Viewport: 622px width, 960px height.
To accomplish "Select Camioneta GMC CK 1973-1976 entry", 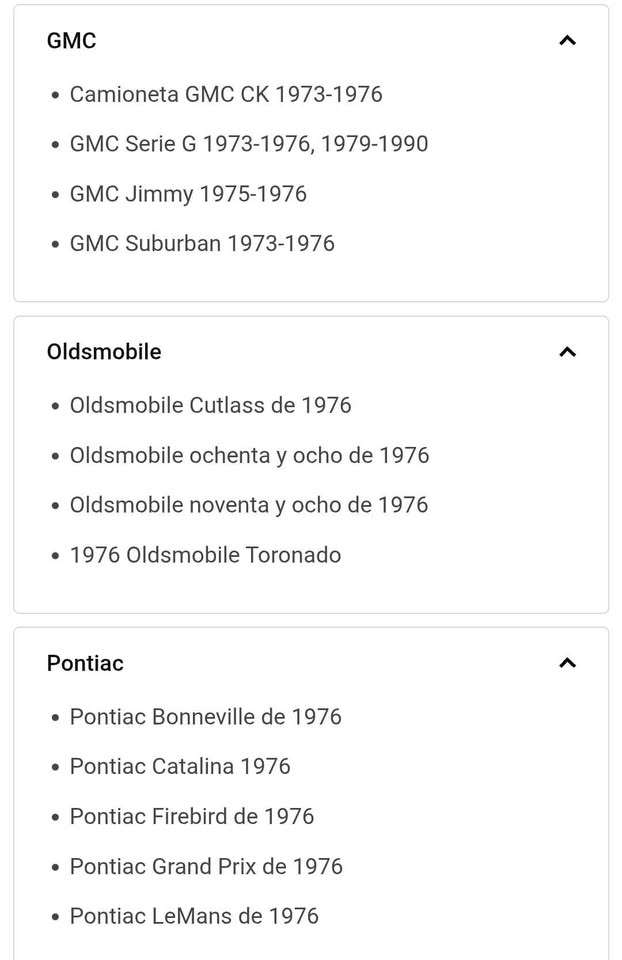I will pyautogui.click(x=226, y=94).
